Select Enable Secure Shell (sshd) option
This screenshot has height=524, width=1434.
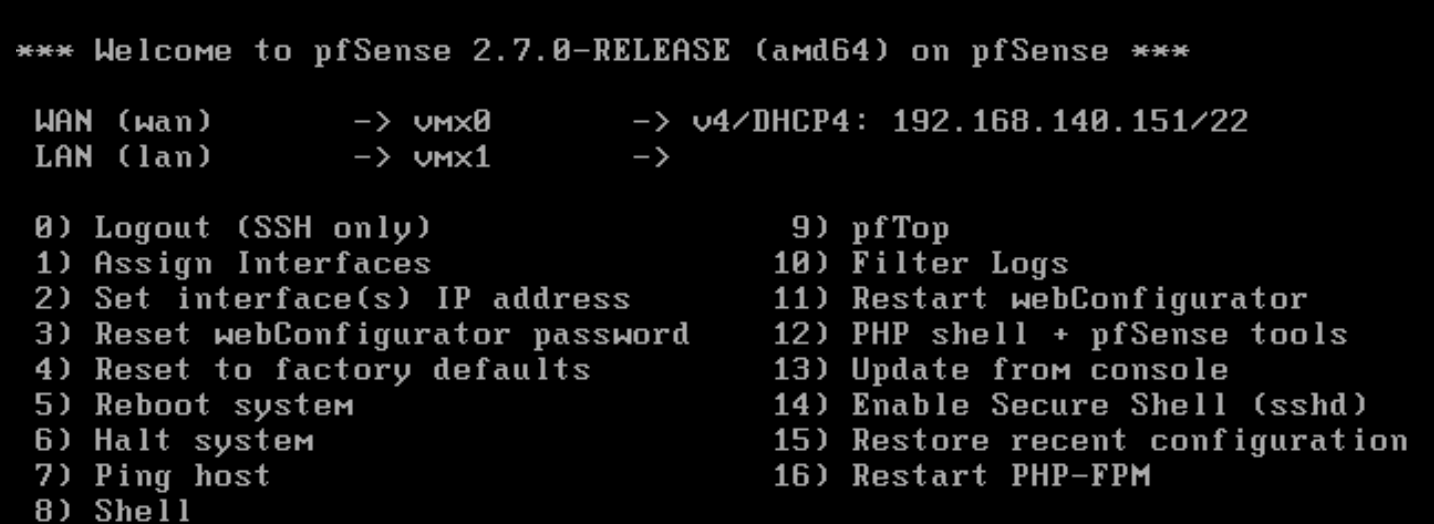coord(1070,405)
